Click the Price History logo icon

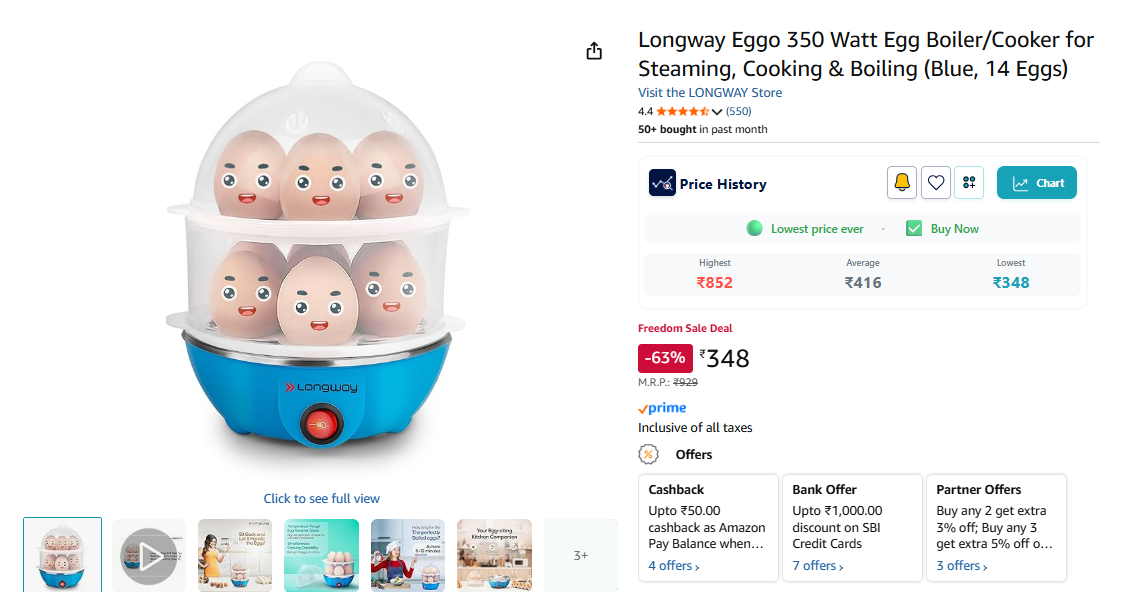[x=662, y=183]
